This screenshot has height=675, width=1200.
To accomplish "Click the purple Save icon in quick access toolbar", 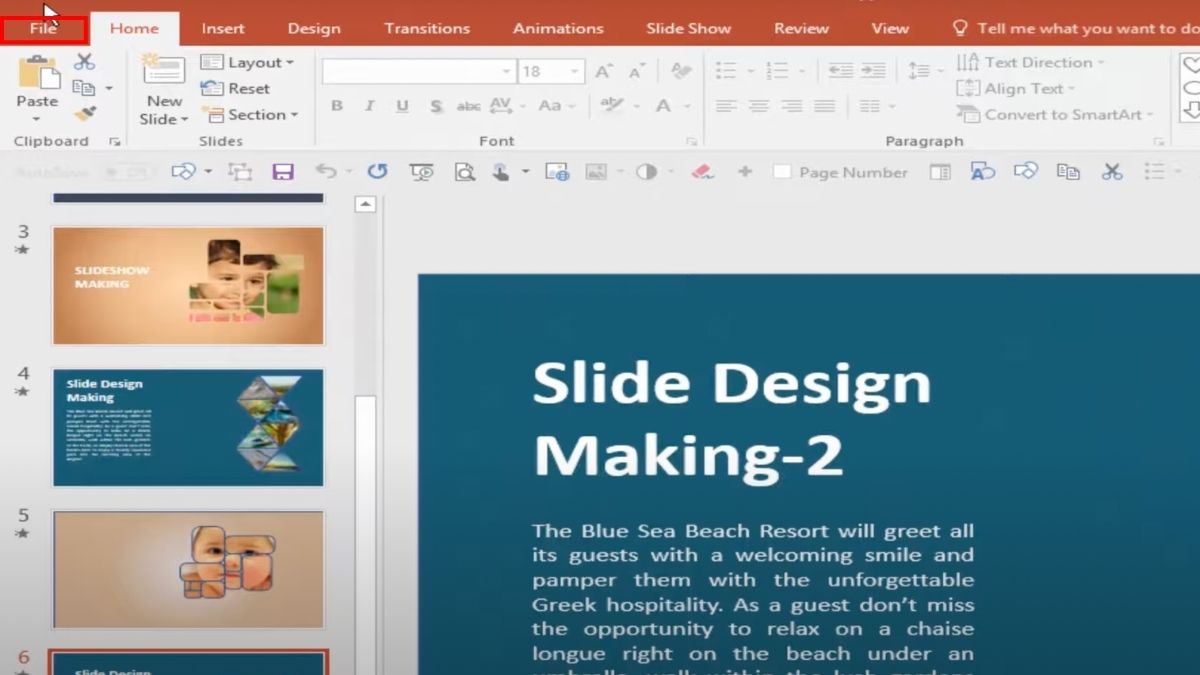I will [x=283, y=172].
